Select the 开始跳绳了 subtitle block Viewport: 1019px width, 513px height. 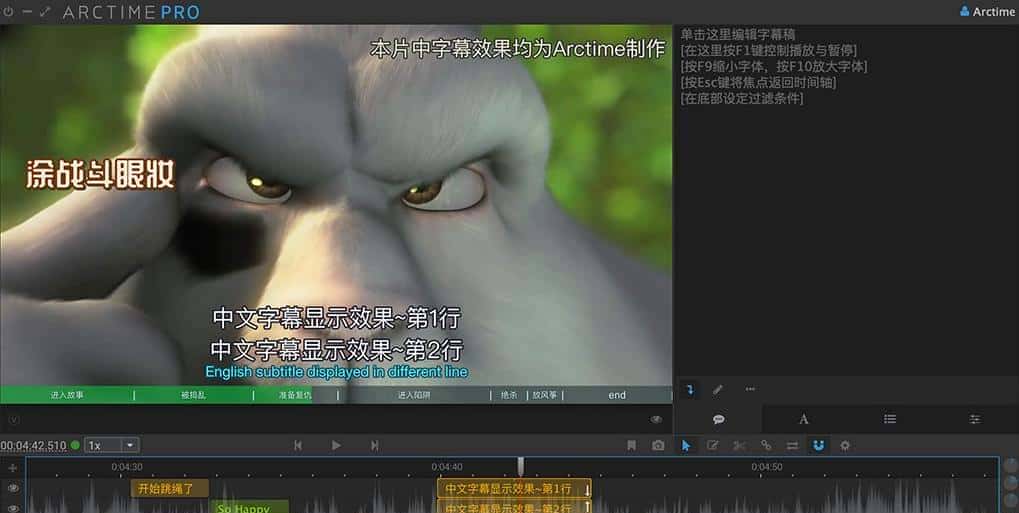coord(170,488)
